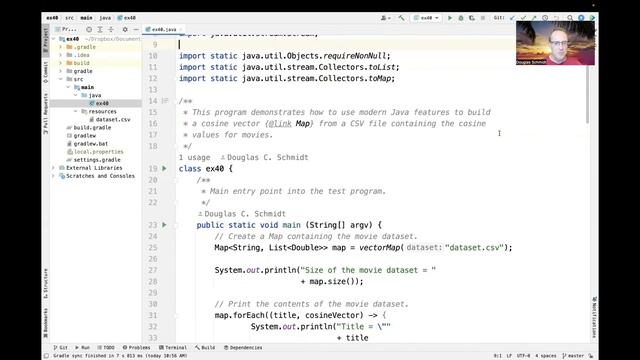Expand the gradle folder in project tree
The width and height of the screenshot is (640, 360).
pos(61,71)
